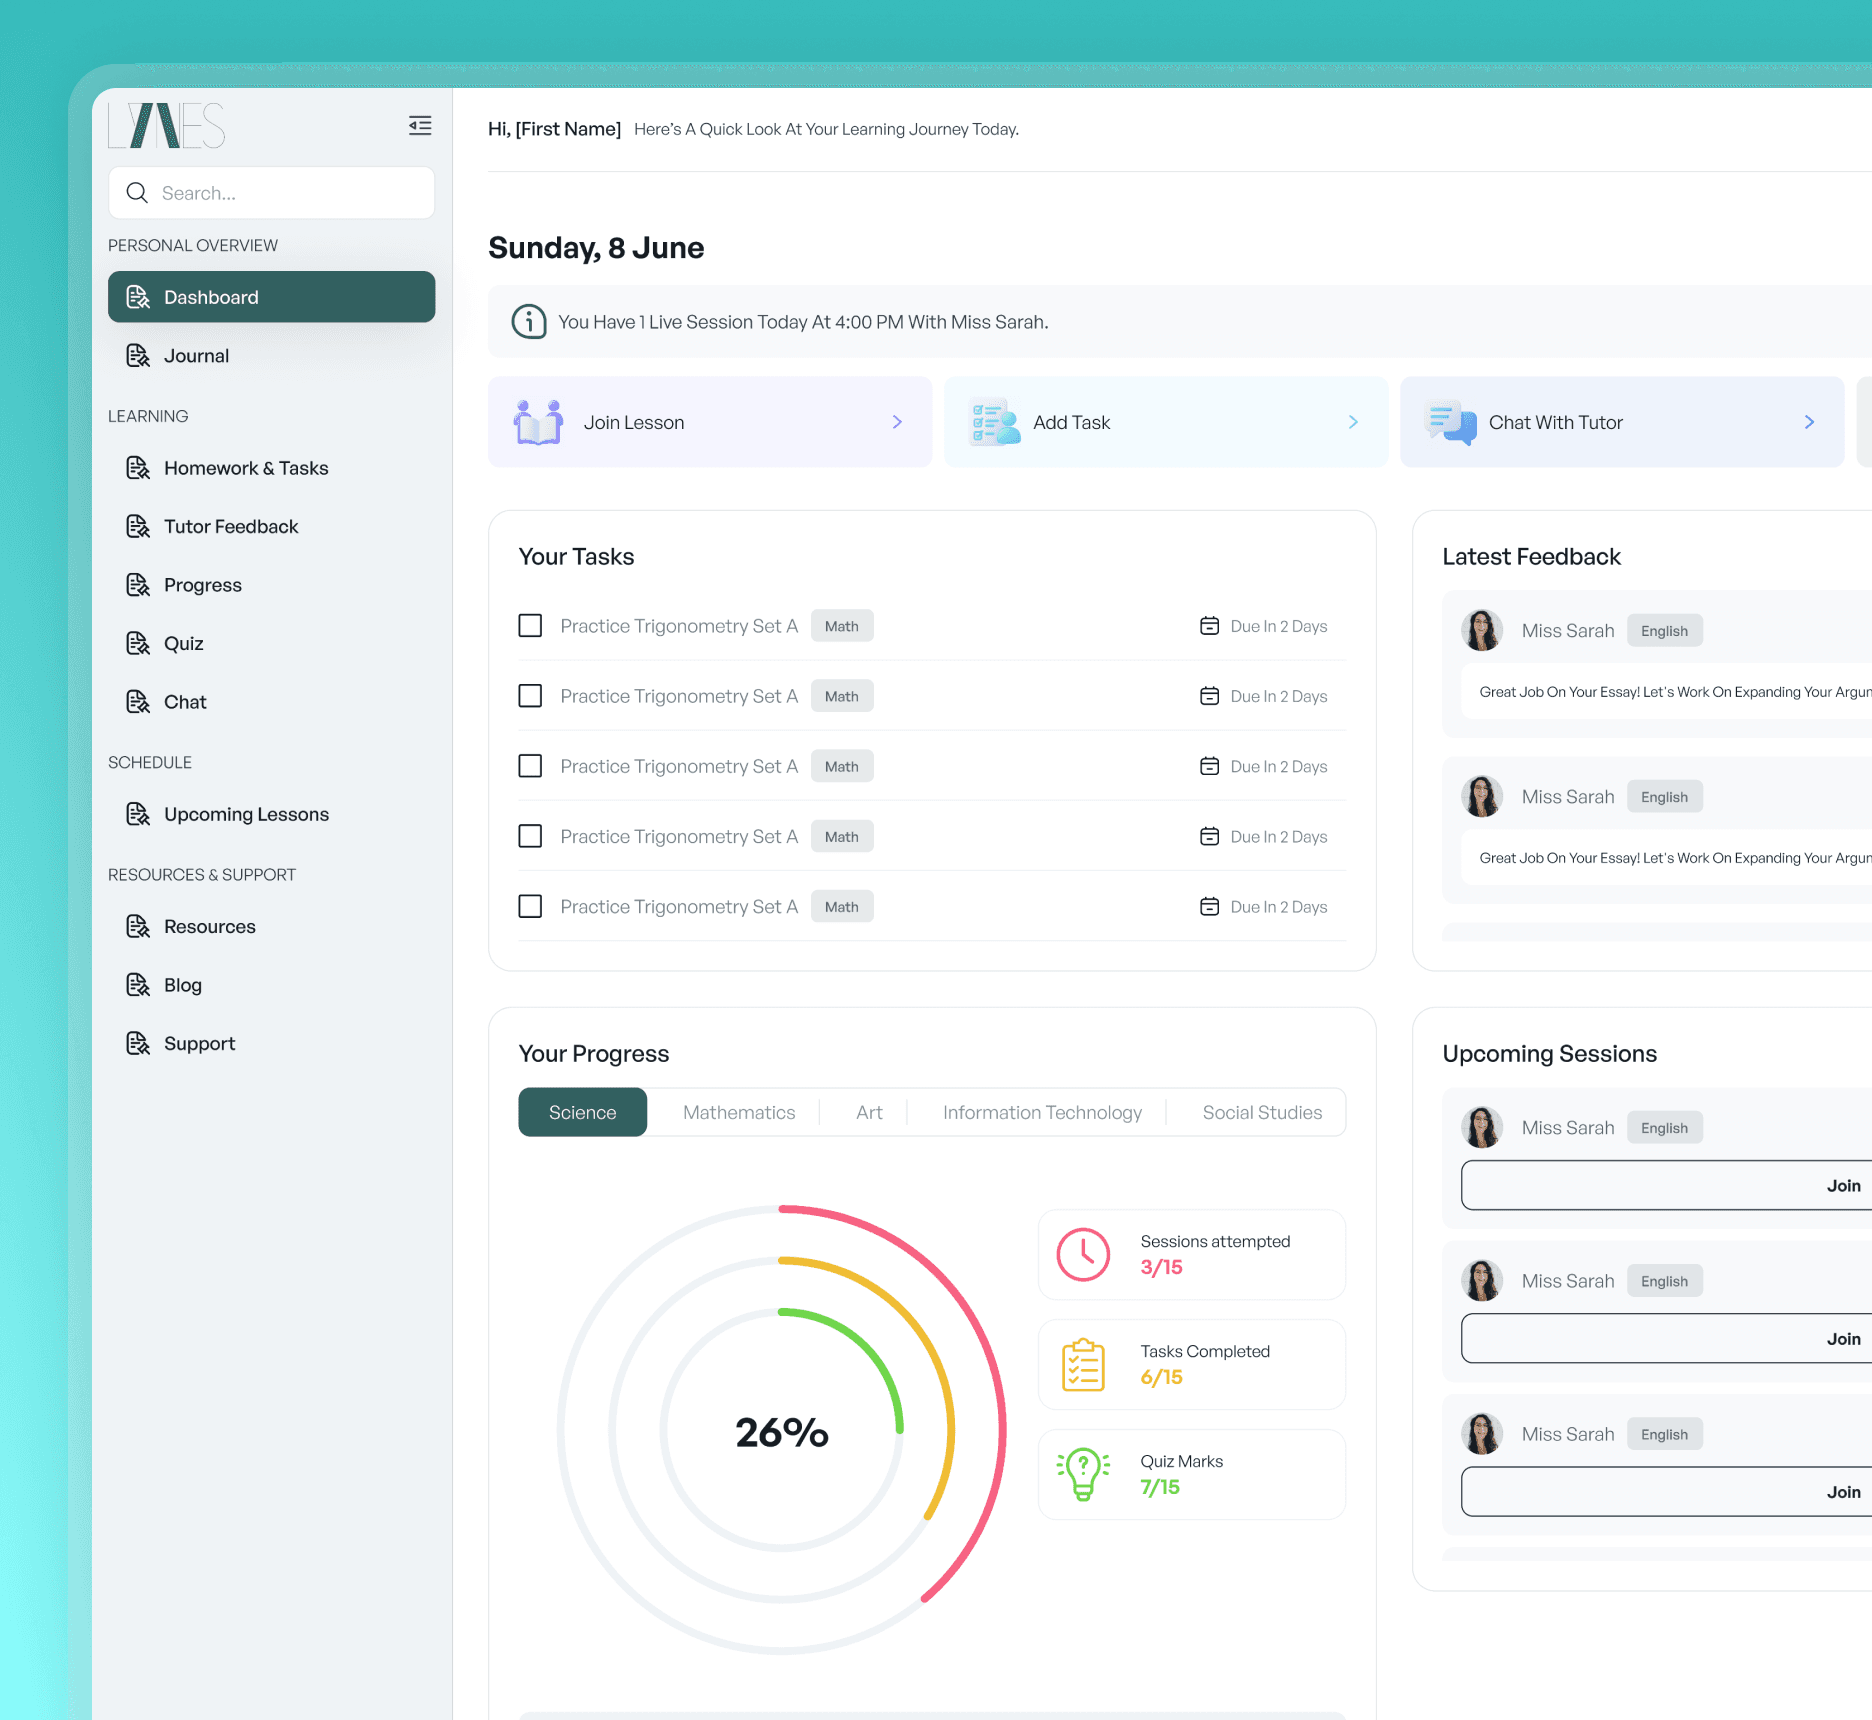Click the clock icon for Sessions attempted
This screenshot has height=1720, width=1872.
1084,1255
